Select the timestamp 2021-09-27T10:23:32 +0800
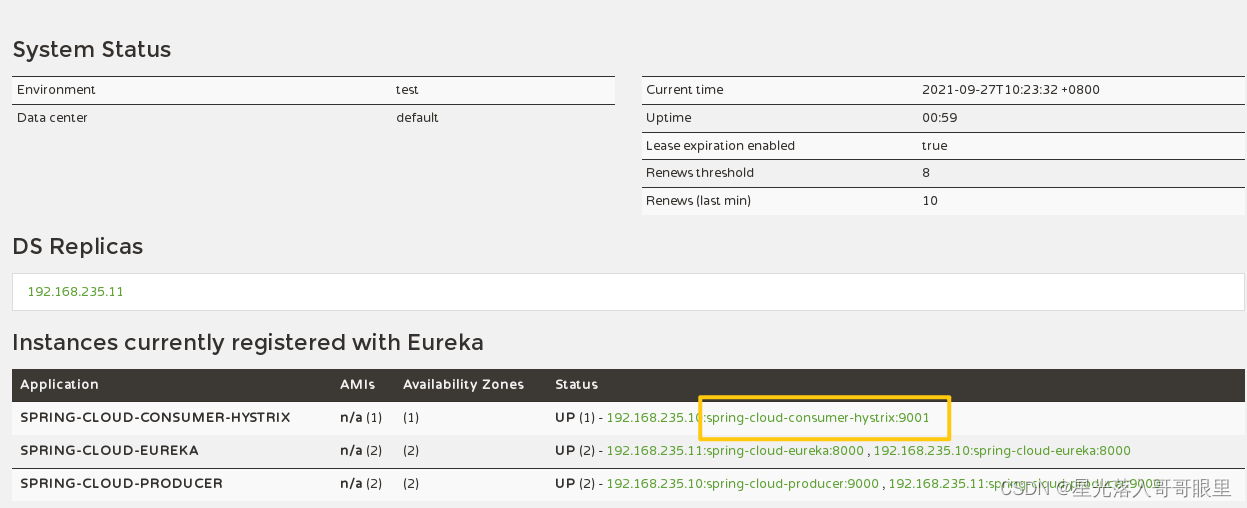Viewport: 1247px width, 508px height. [1011, 90]
